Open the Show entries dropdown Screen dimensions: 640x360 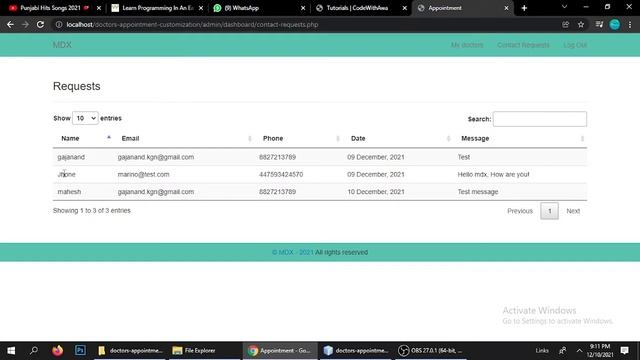[x=85, y=118]
